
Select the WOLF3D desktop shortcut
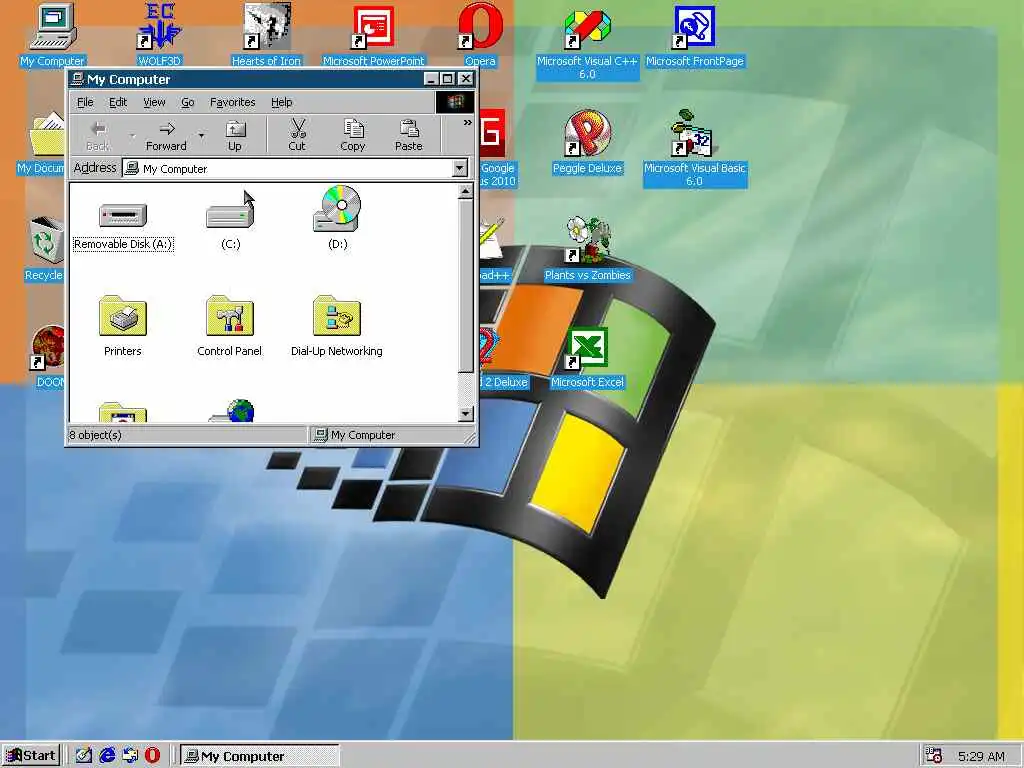159,35
